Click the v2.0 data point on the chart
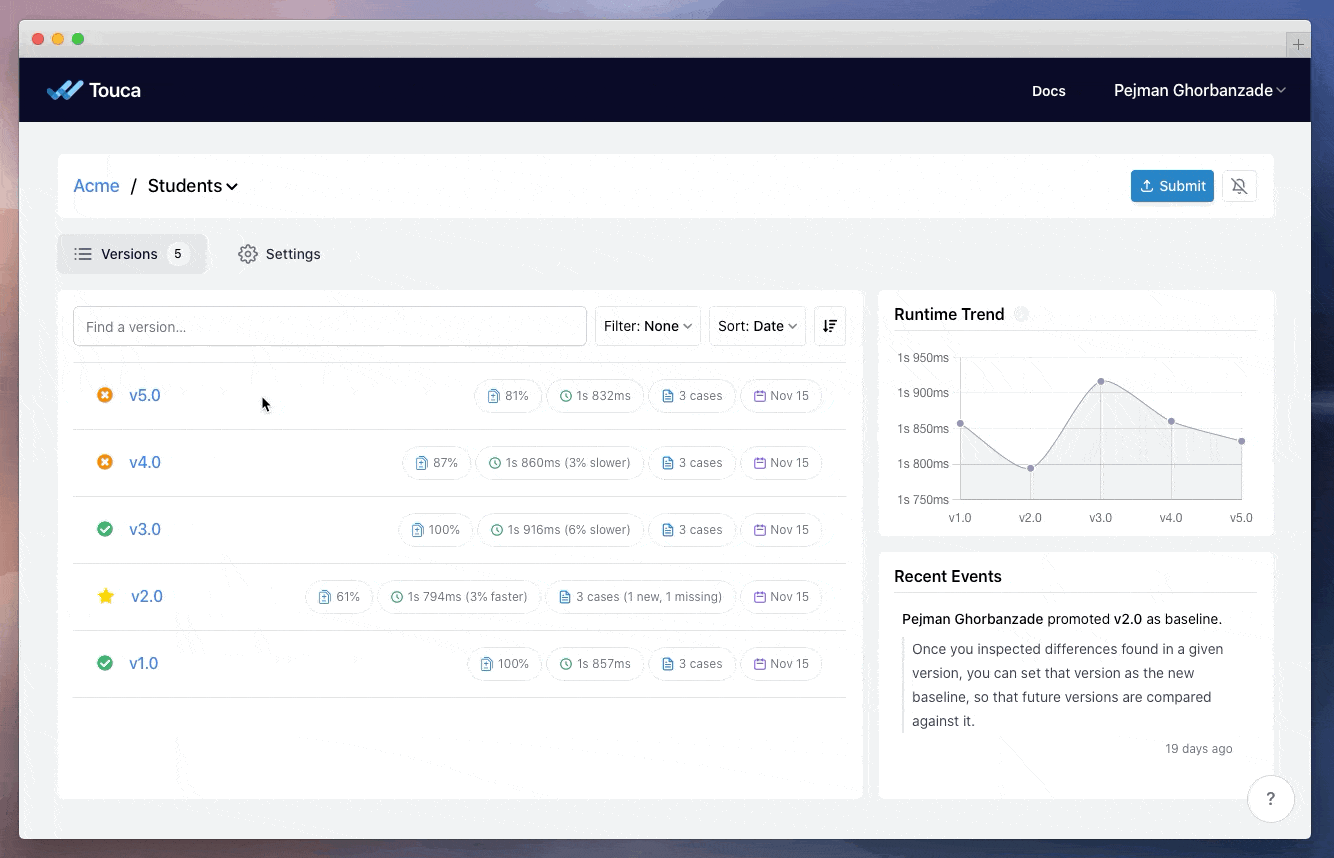 tap(1030, 468)
